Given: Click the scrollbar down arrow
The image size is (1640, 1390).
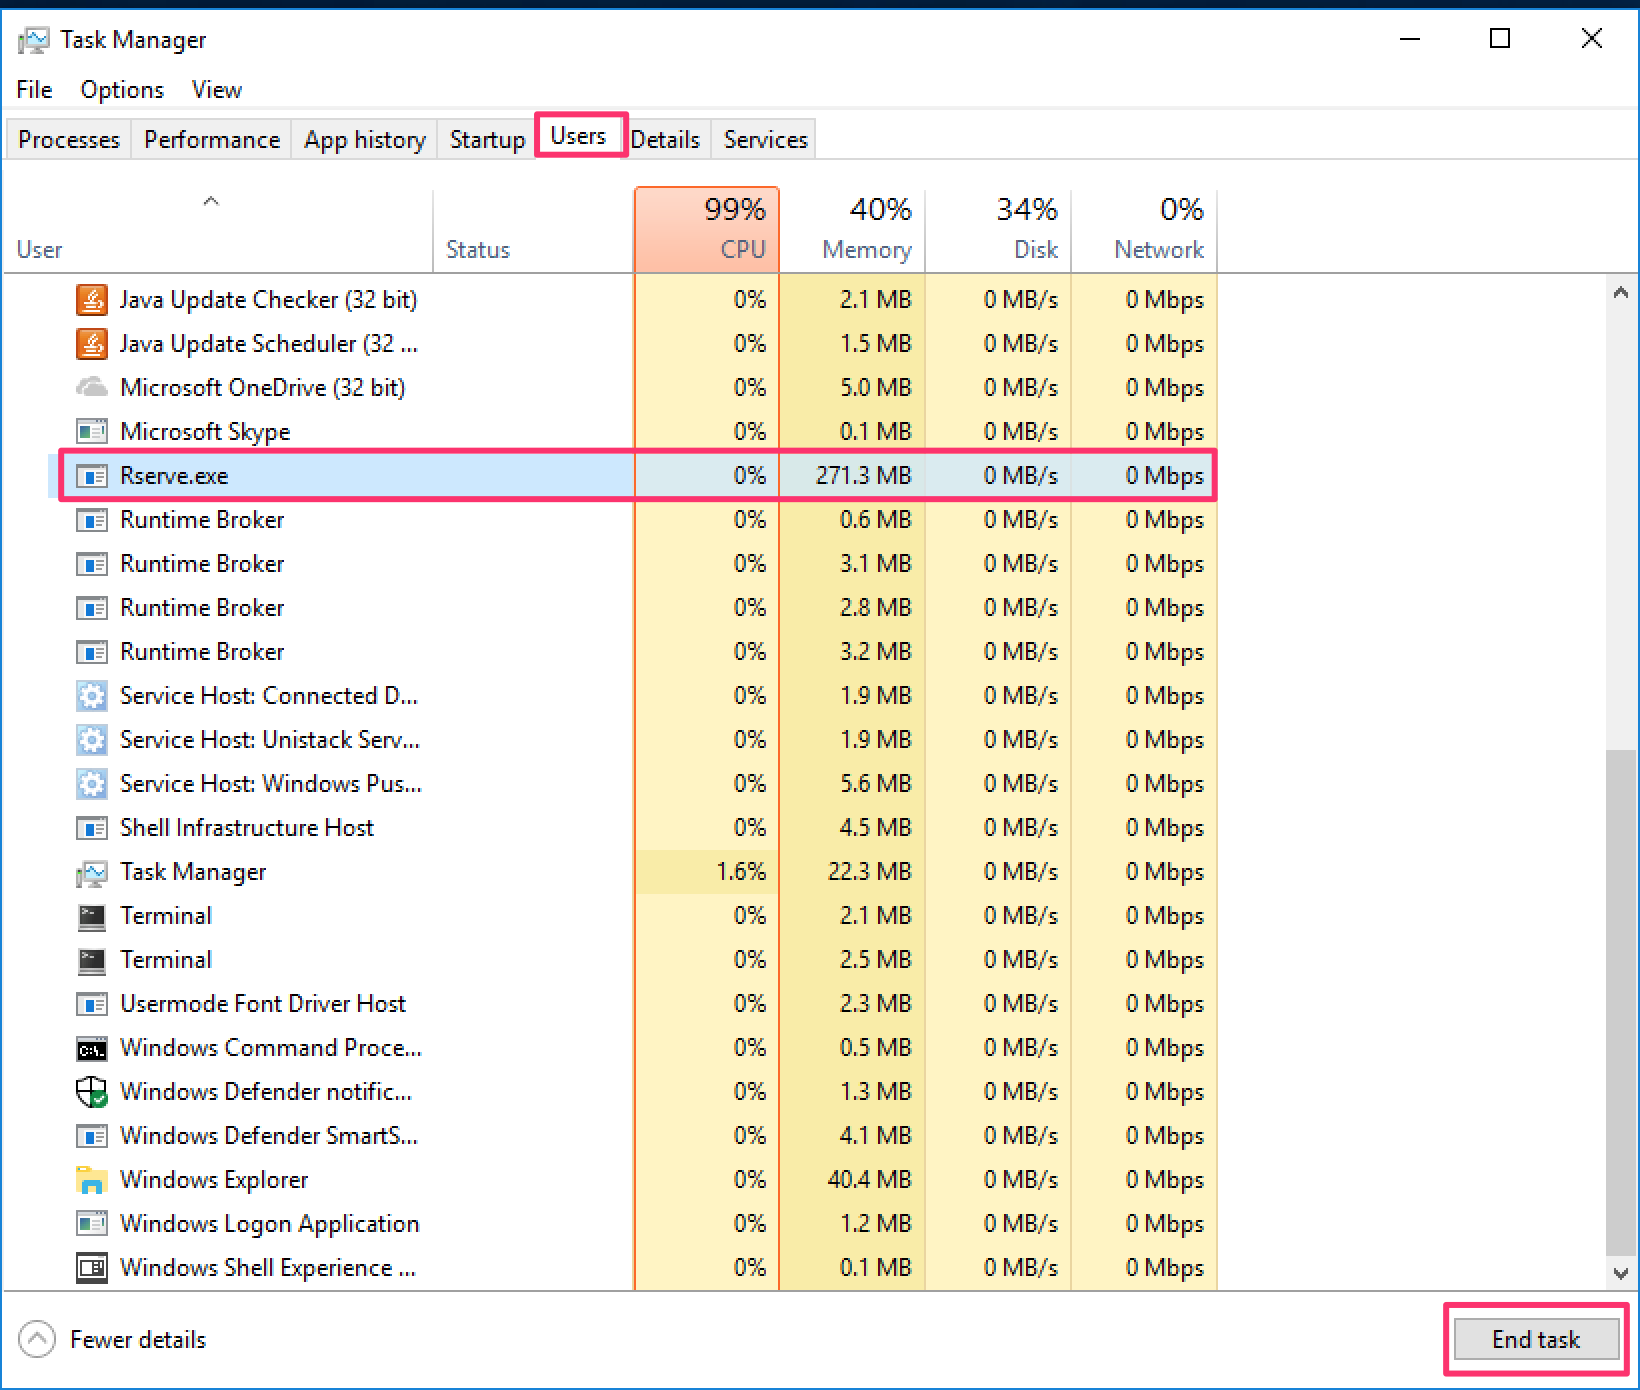Looking at the screenshot, I should point(1621,1273).
